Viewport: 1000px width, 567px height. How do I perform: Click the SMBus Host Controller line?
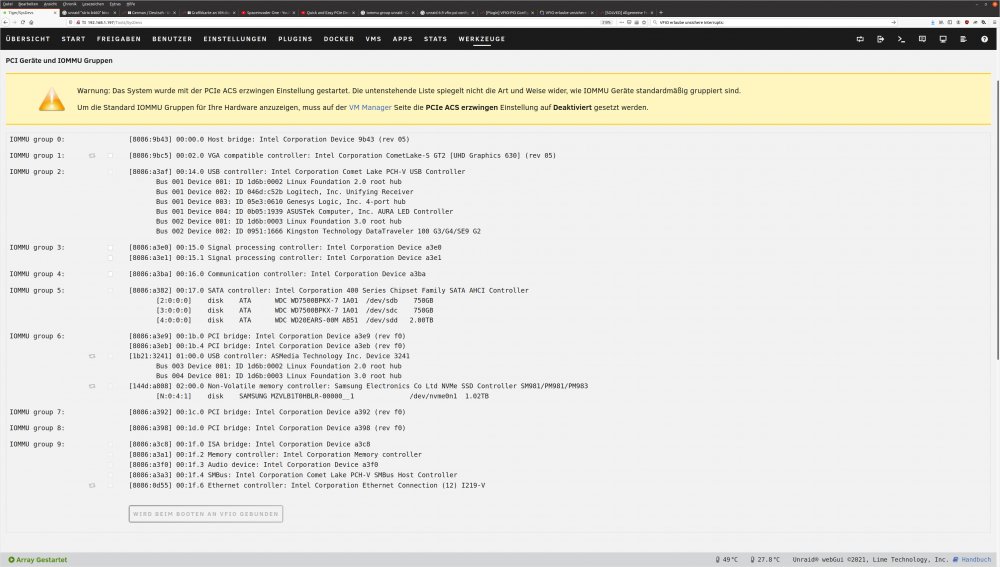[293, 475]
